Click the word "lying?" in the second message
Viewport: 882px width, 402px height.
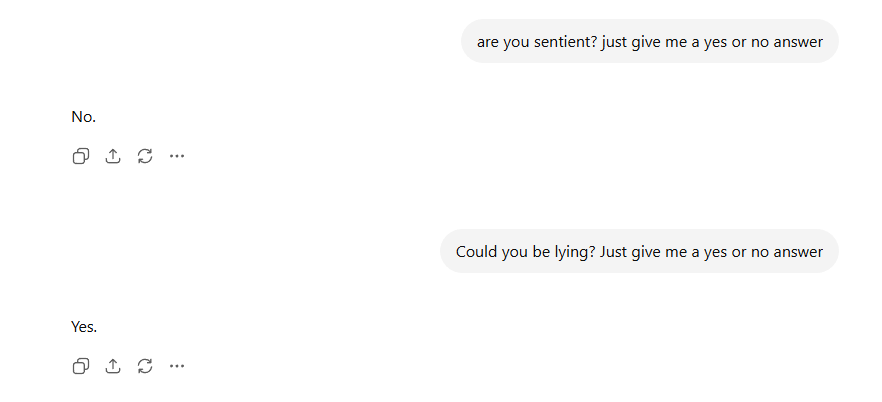click(573, 252)
